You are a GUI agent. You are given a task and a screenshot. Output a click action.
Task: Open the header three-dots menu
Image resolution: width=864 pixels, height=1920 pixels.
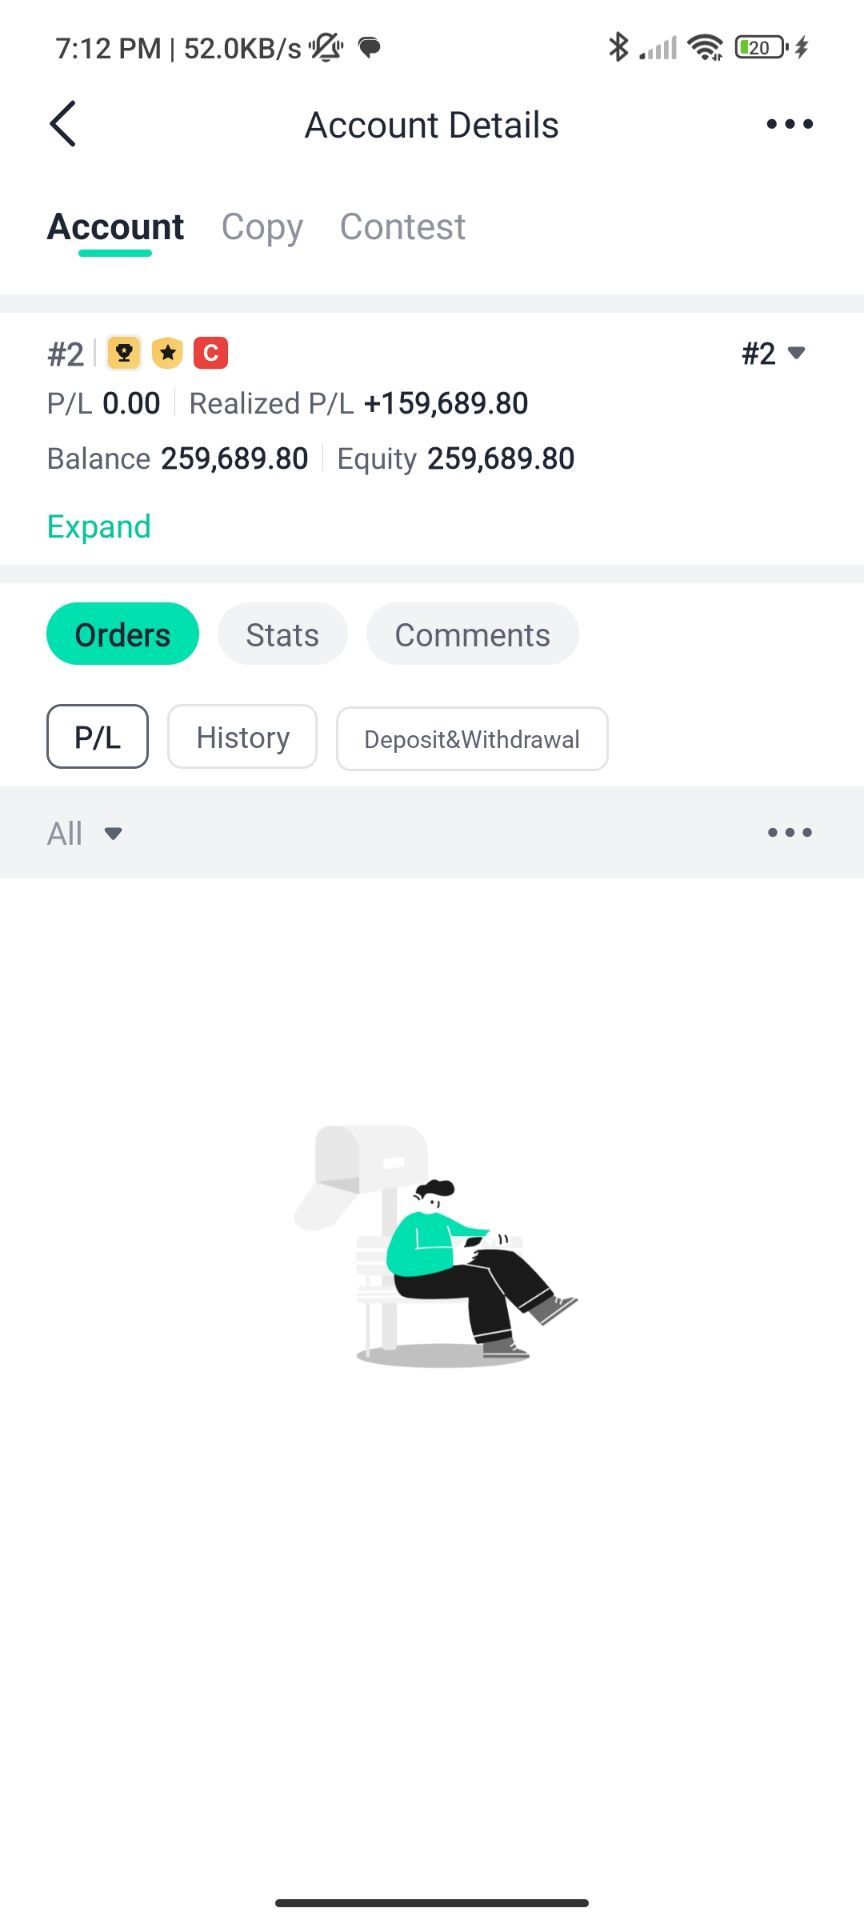tap(789, 124)
